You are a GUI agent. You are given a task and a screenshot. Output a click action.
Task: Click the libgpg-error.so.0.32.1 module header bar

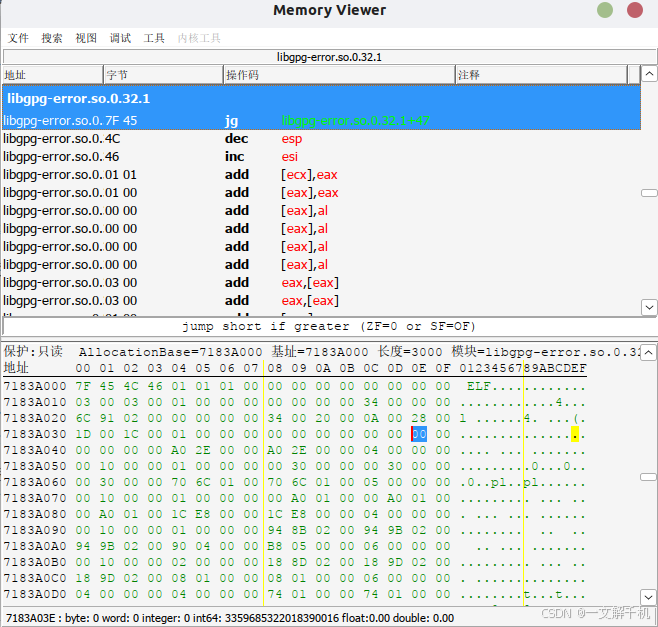tap(321, 99)
